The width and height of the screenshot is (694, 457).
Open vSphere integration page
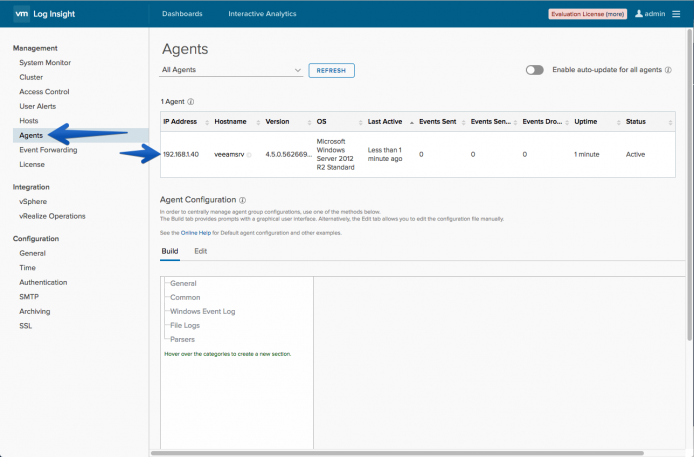tap(33, 202)
